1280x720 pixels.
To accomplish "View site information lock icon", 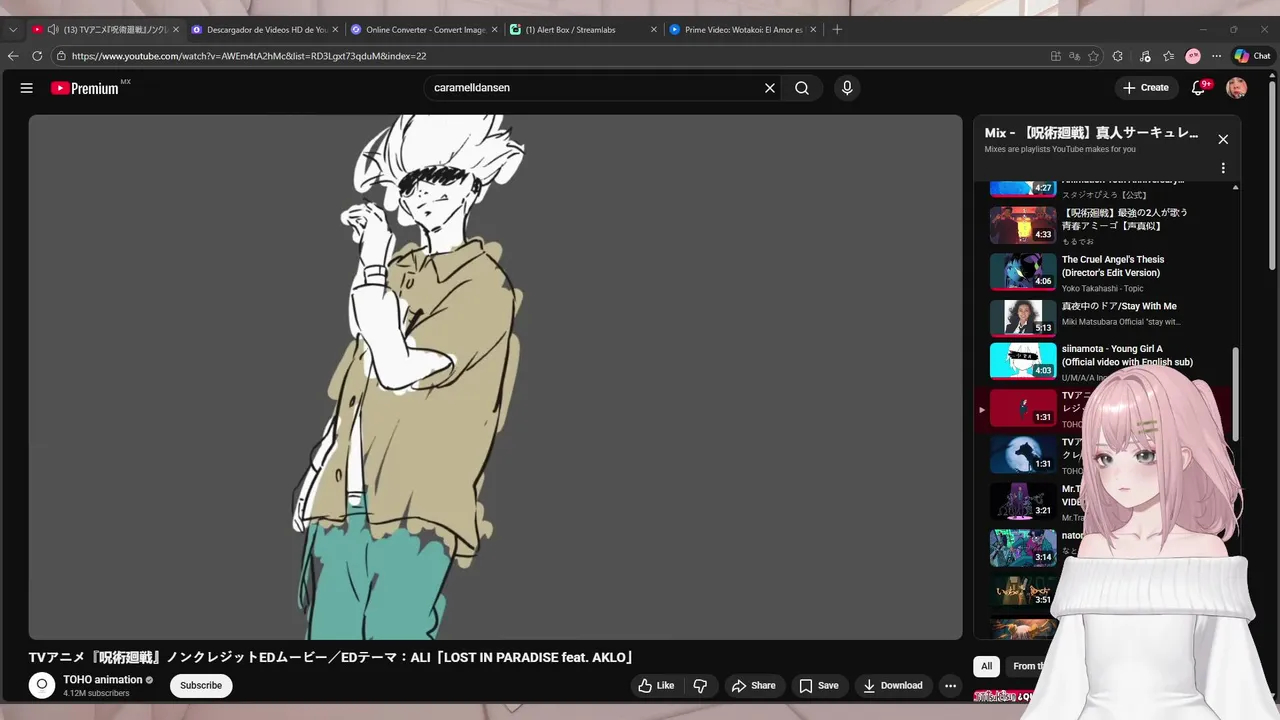I will [x=61, y=56].
